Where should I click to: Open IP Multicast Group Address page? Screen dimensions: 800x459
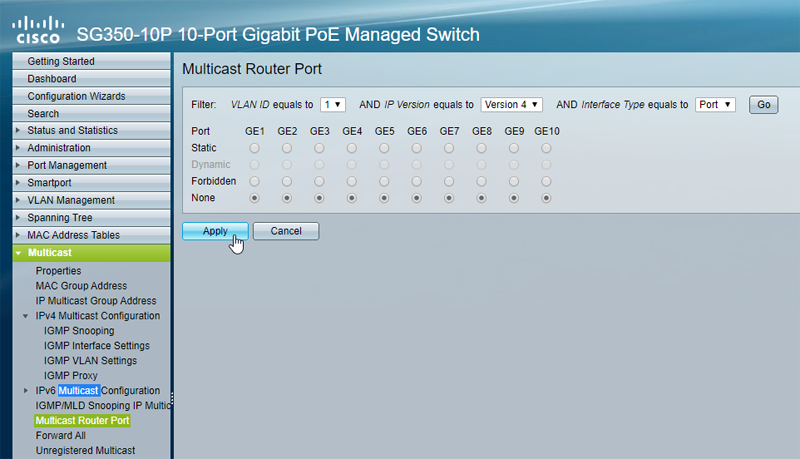(x=96, y=301)
